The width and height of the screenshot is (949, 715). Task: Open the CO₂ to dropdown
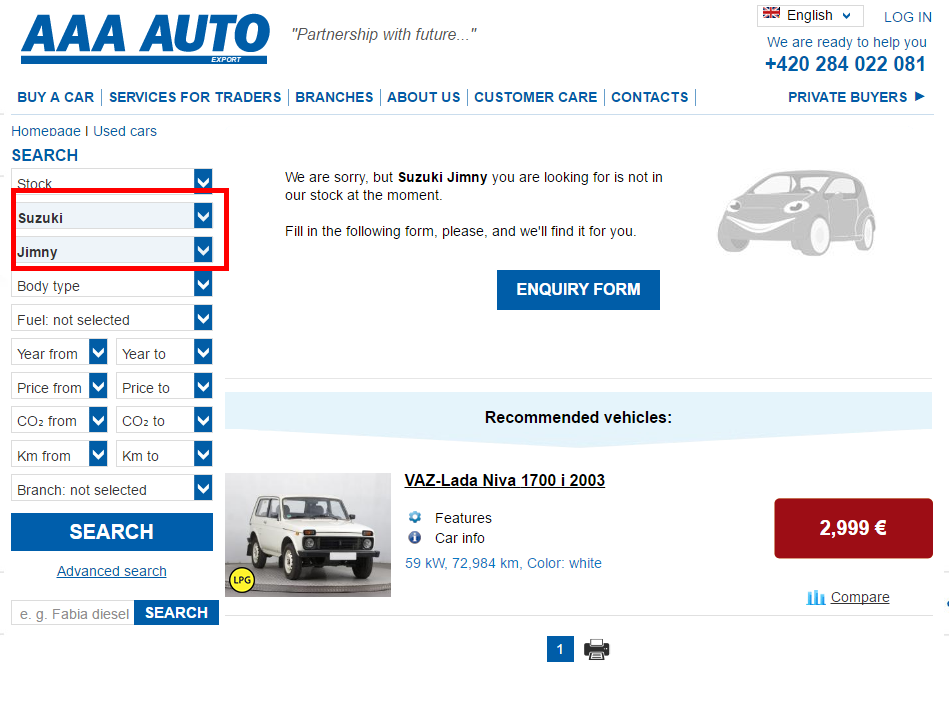[x=164, y=421]
